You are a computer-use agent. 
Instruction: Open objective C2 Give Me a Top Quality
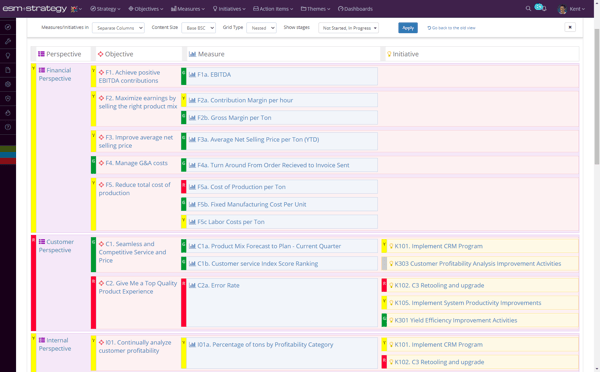[x=138, y=287]
